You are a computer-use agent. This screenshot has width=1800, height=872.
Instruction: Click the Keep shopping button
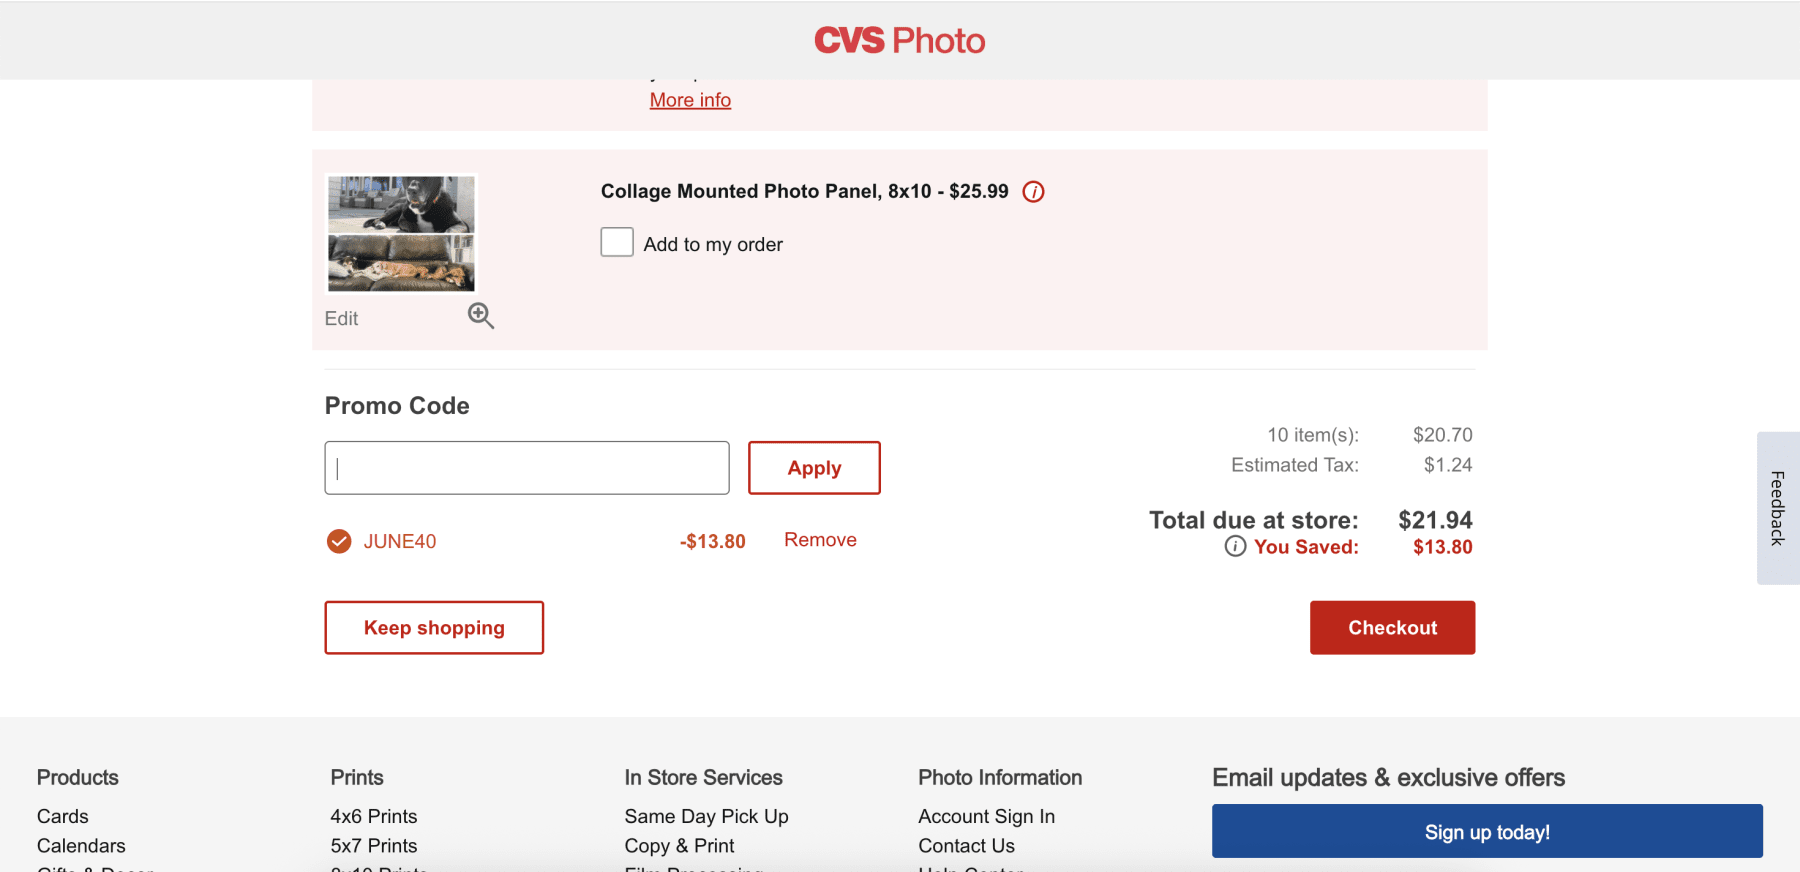(434, 628)
